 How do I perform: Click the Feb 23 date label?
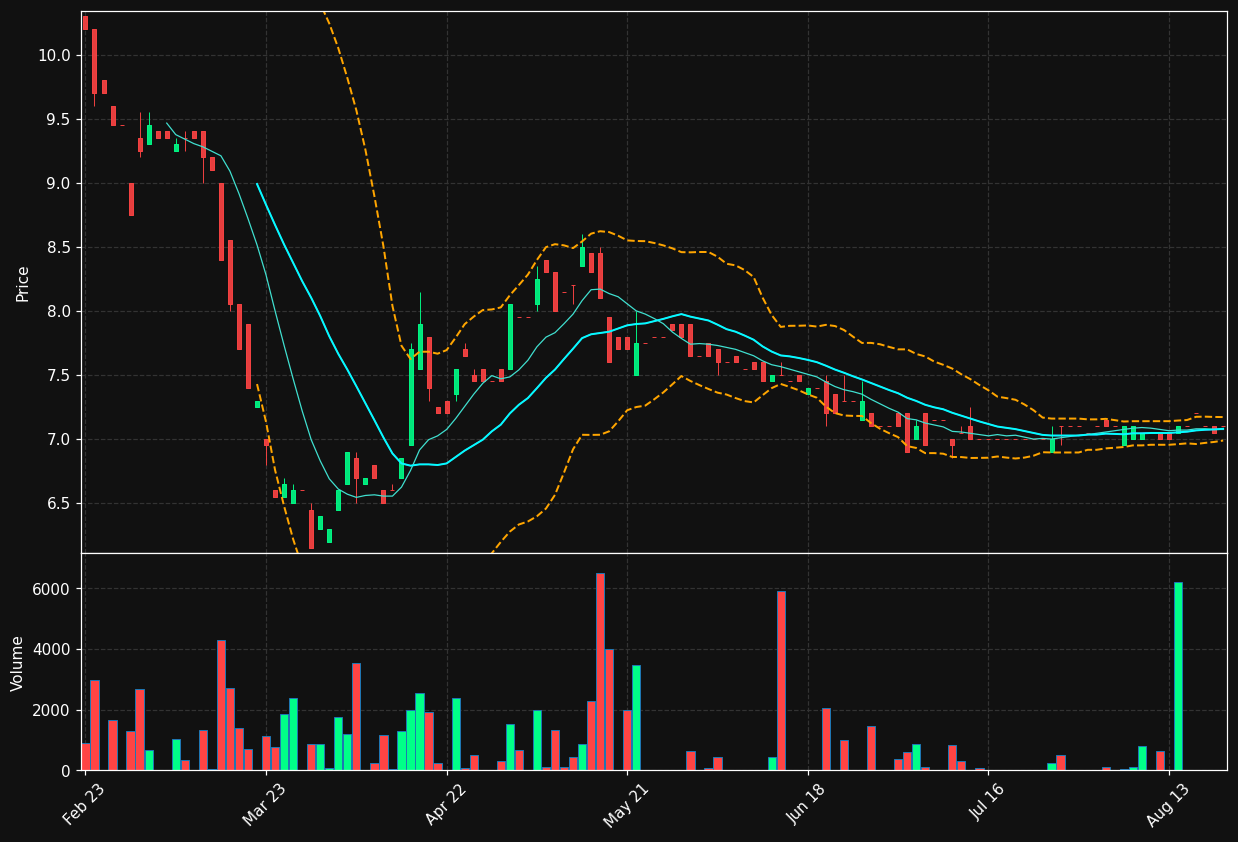point(85,804)
